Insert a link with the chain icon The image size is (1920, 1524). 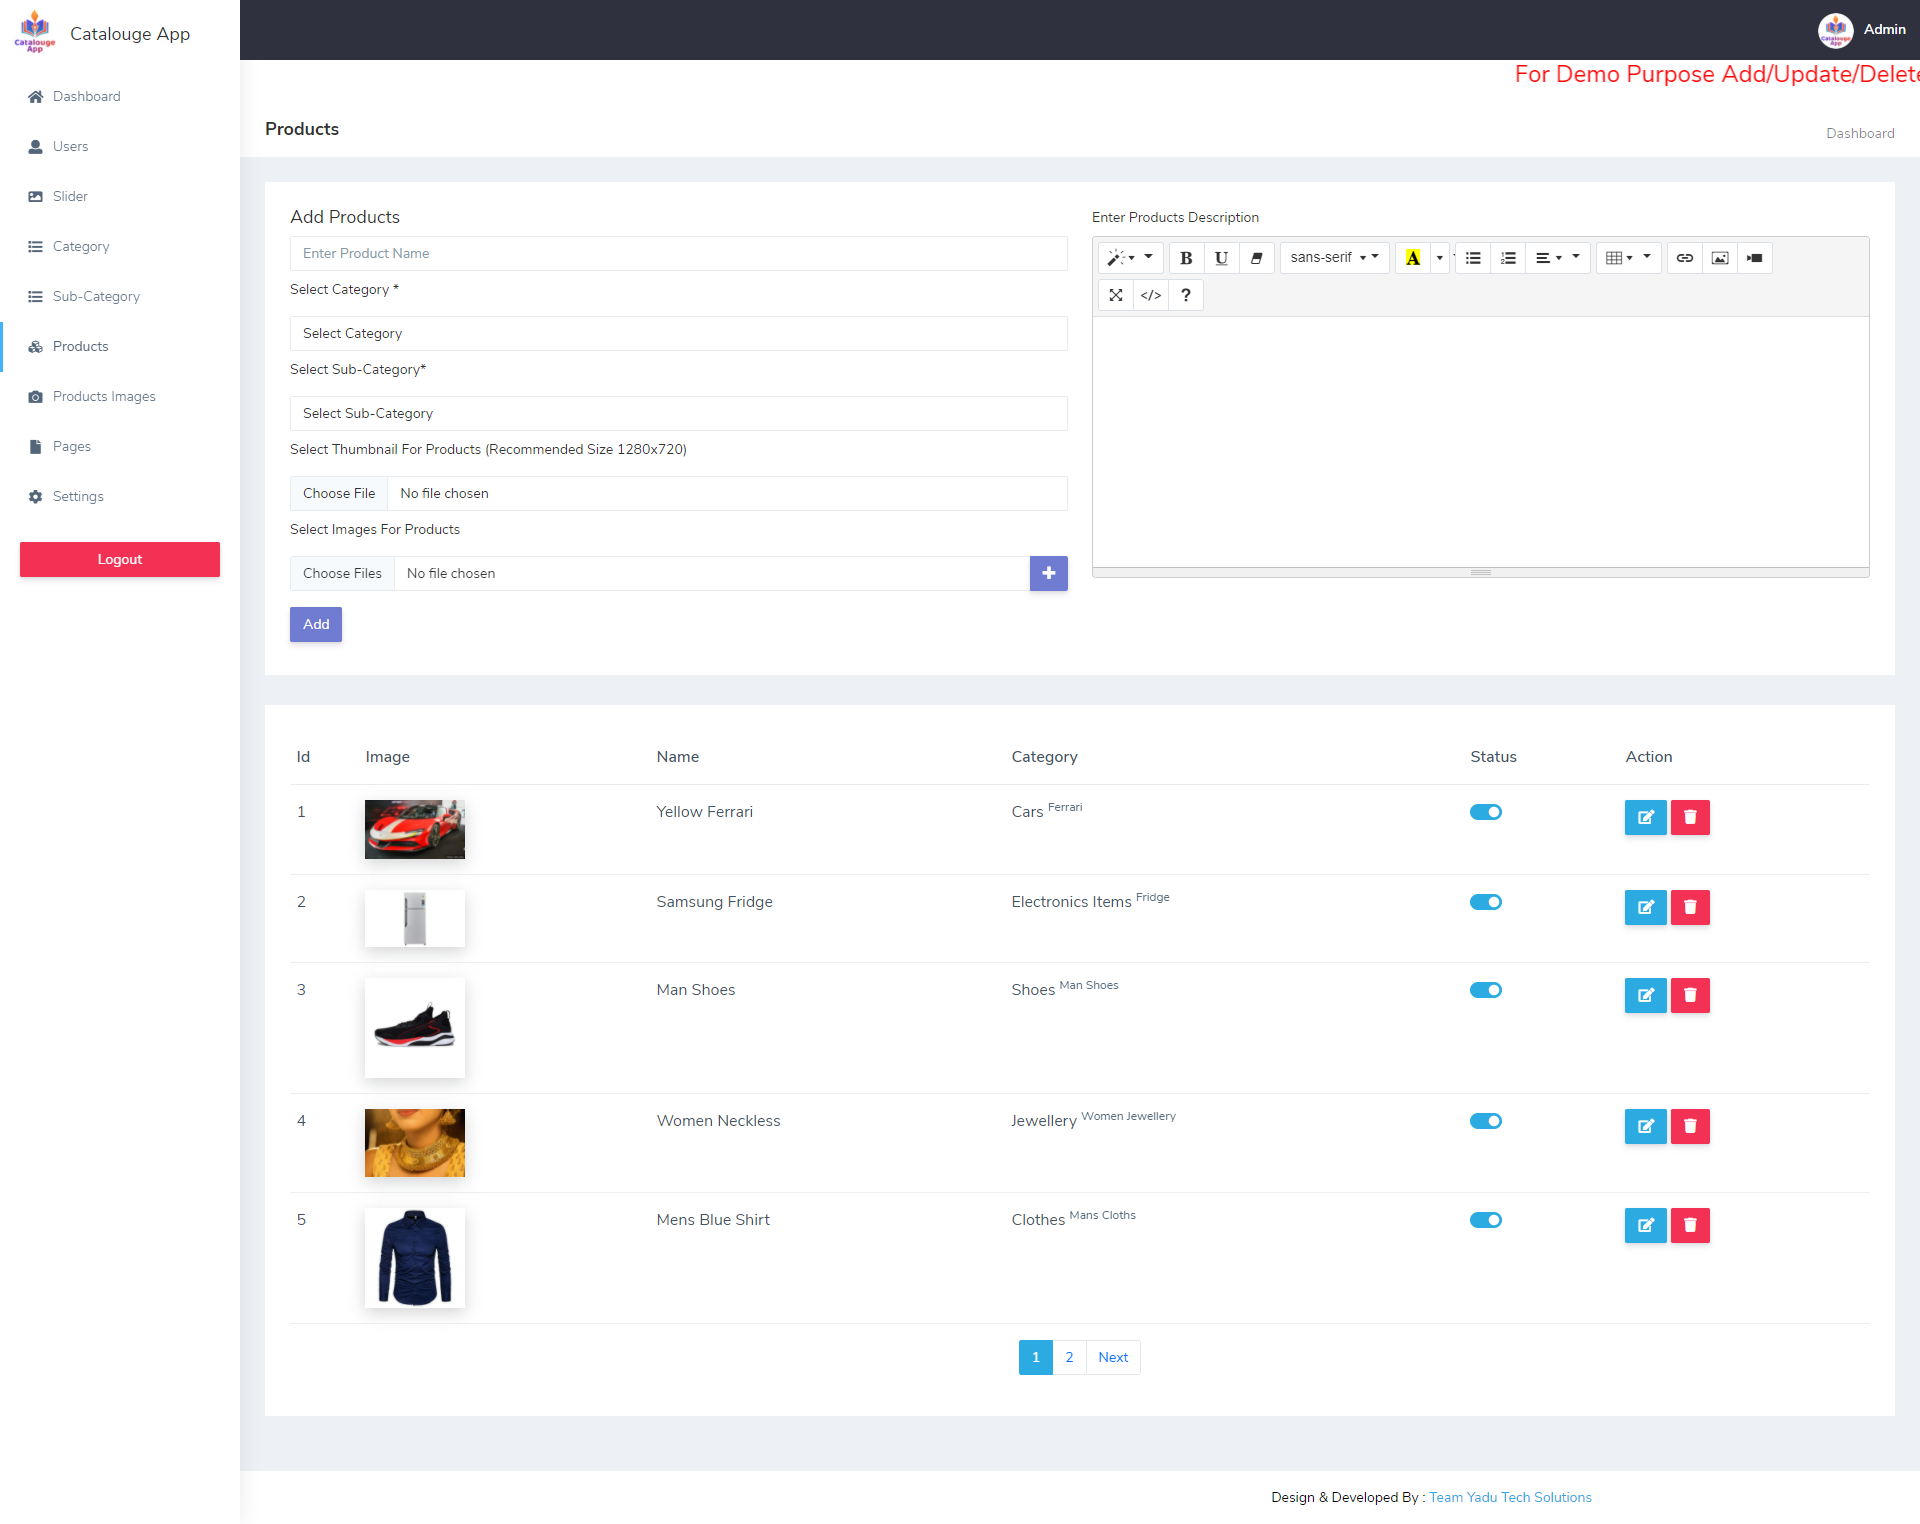[x=1685, y=258]
